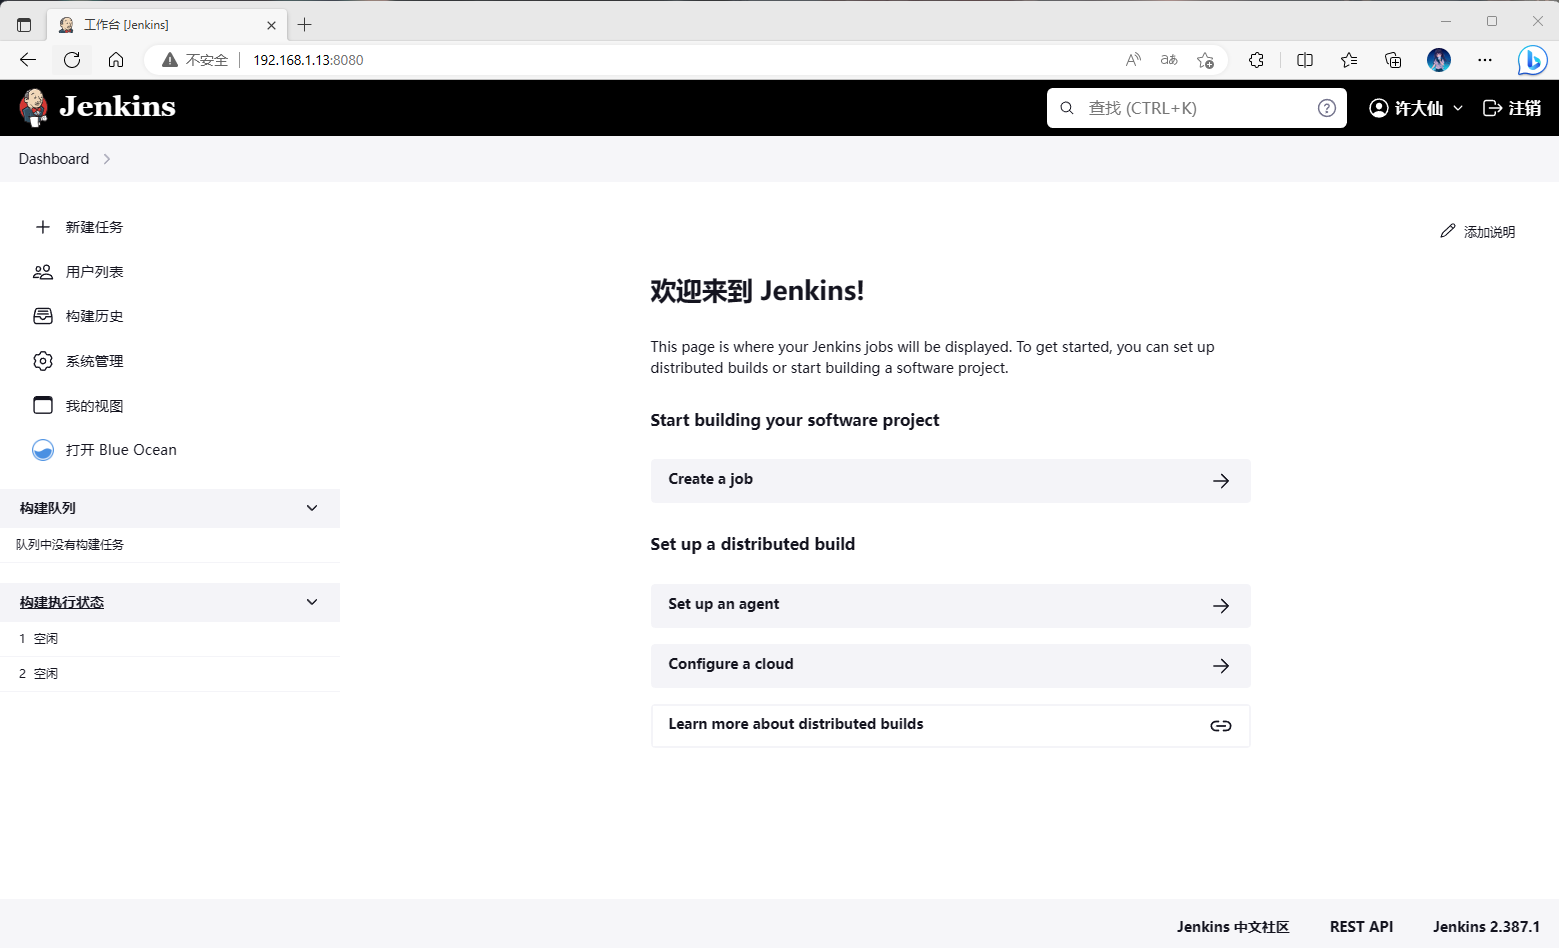Viewport: 1559px width, 948px height.
Task: Click Configure a cloud
Action: (950, 666)
